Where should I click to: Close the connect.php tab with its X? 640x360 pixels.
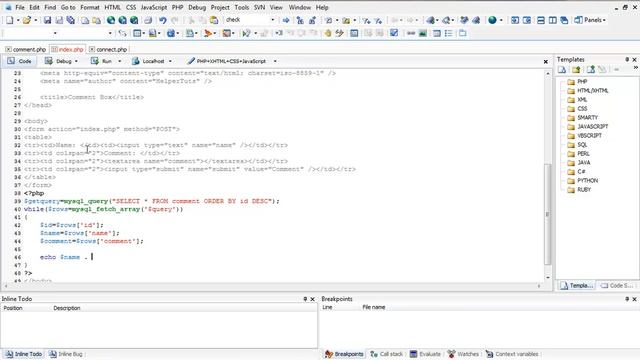point(92,49)
